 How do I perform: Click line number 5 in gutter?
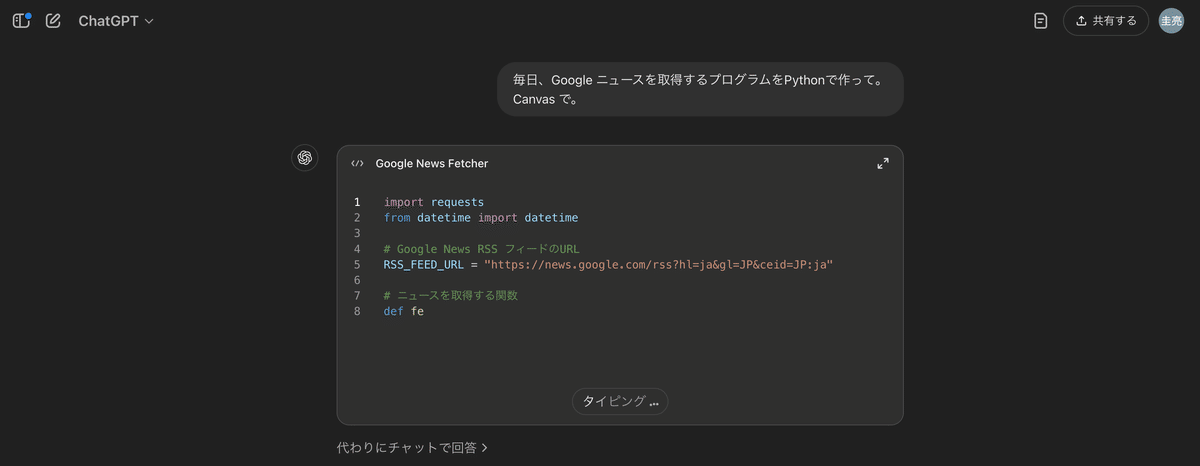tap(357, 265)
